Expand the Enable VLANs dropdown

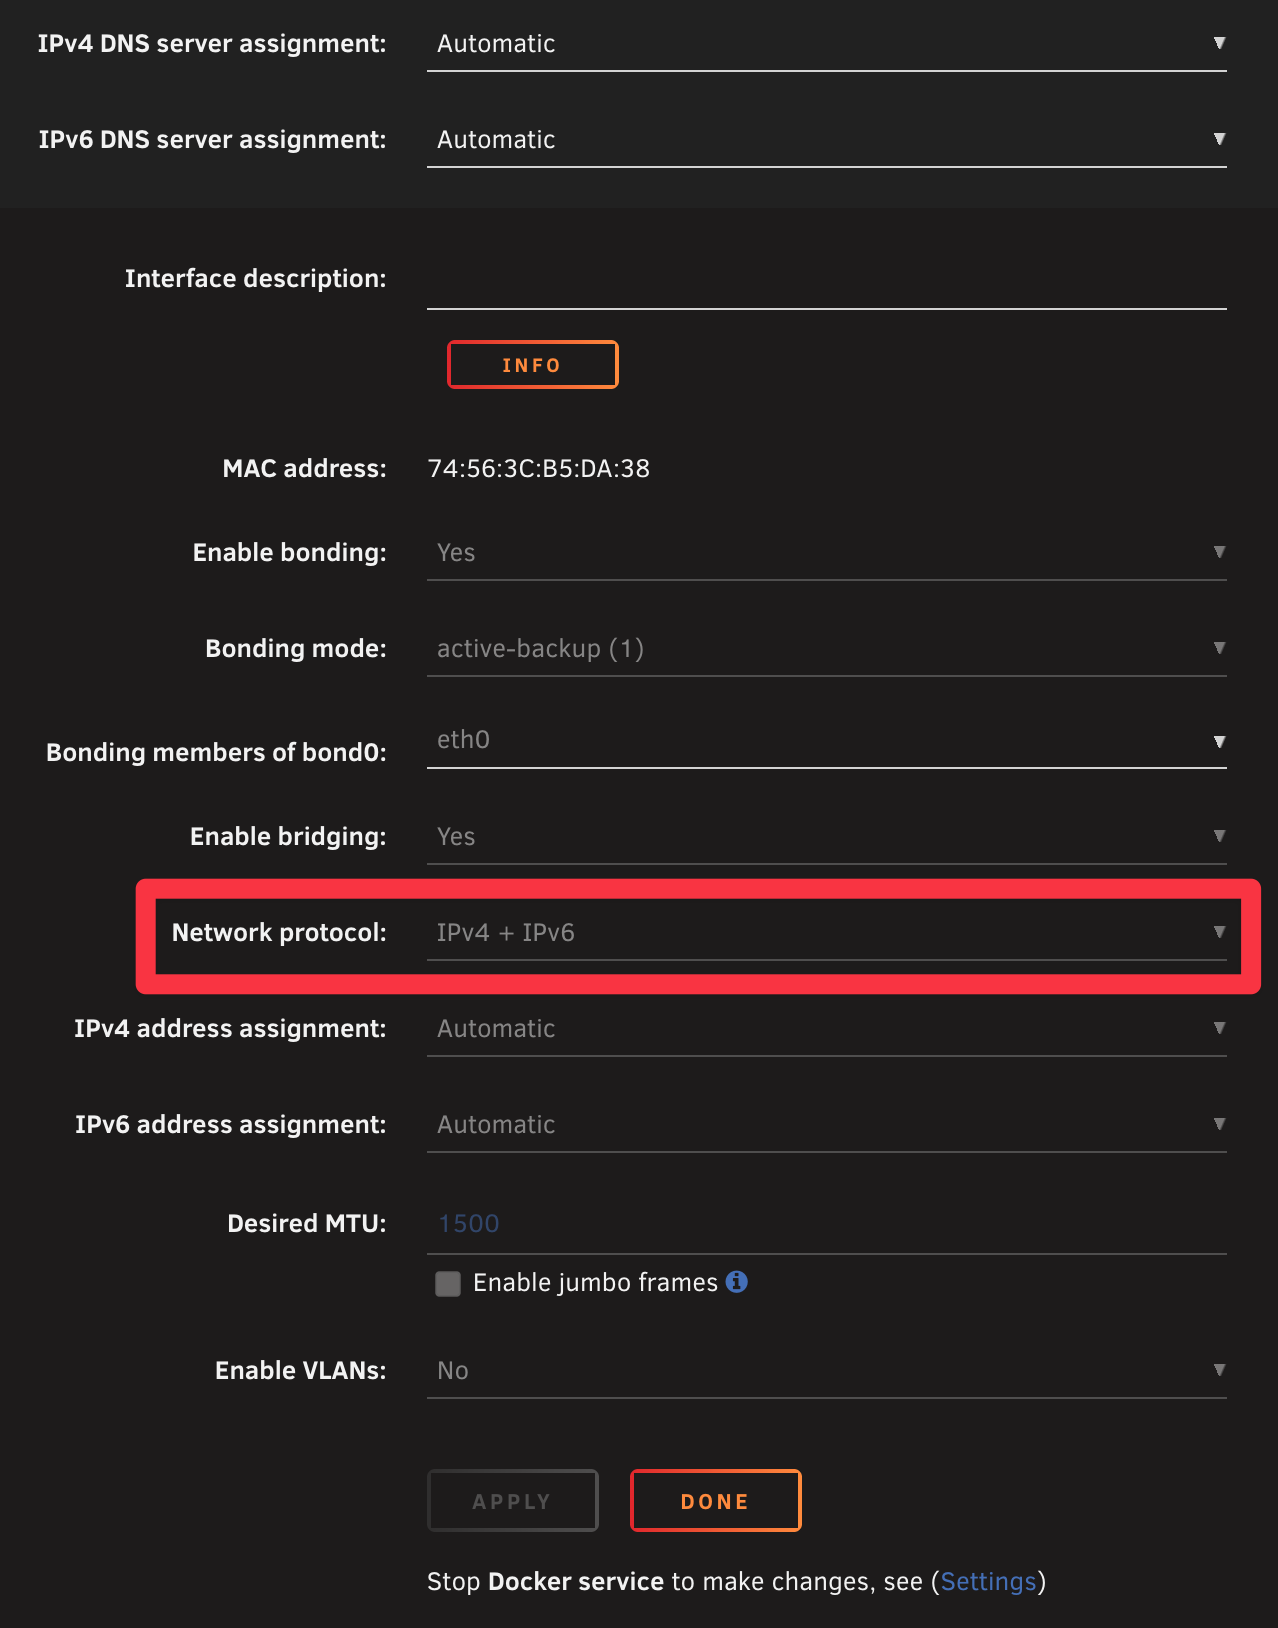coord(826,1371)
